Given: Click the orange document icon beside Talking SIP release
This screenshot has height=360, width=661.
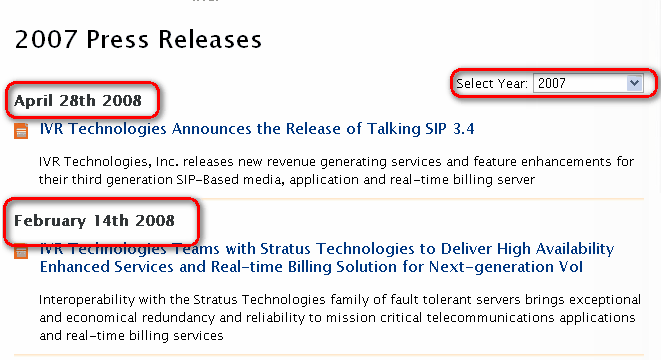Looking at the screenshot, I should (x=21, y=131).
